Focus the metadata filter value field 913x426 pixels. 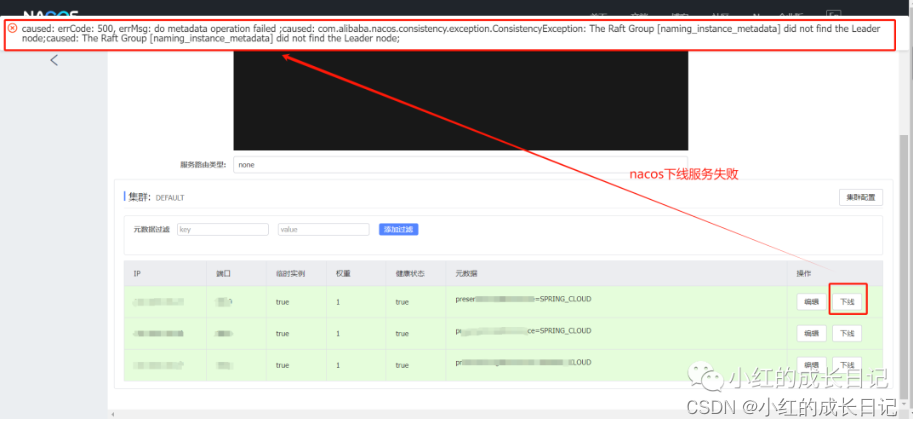pos(324,229)
